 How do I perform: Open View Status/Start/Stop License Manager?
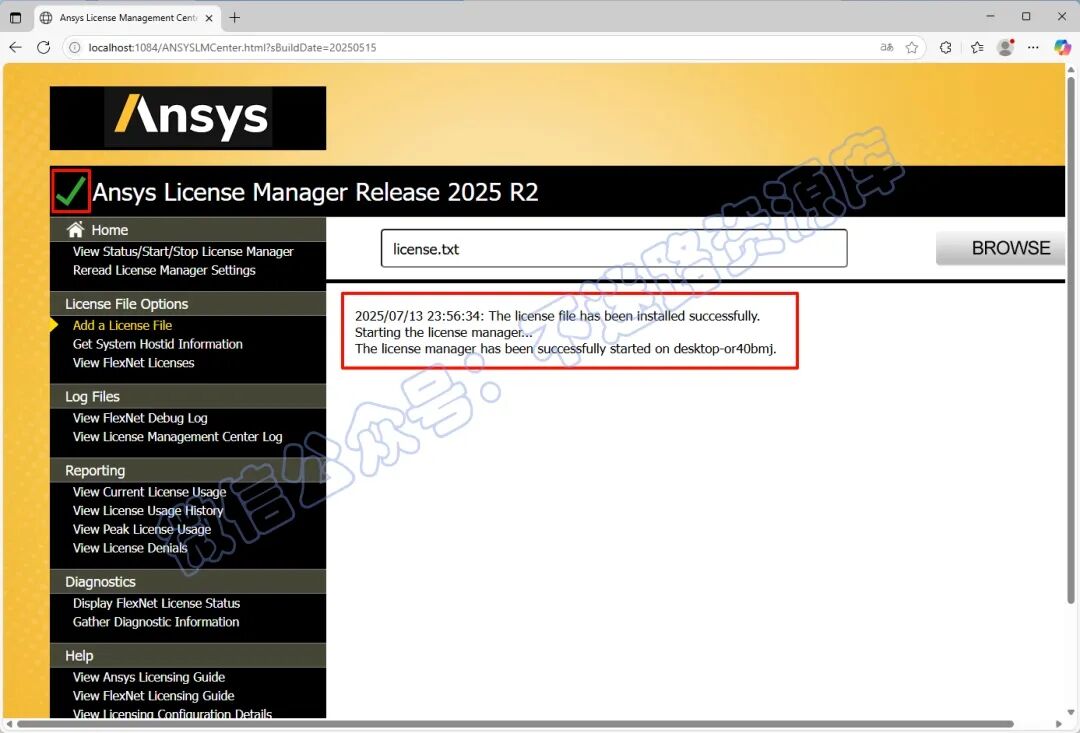[x=183, y=251]
